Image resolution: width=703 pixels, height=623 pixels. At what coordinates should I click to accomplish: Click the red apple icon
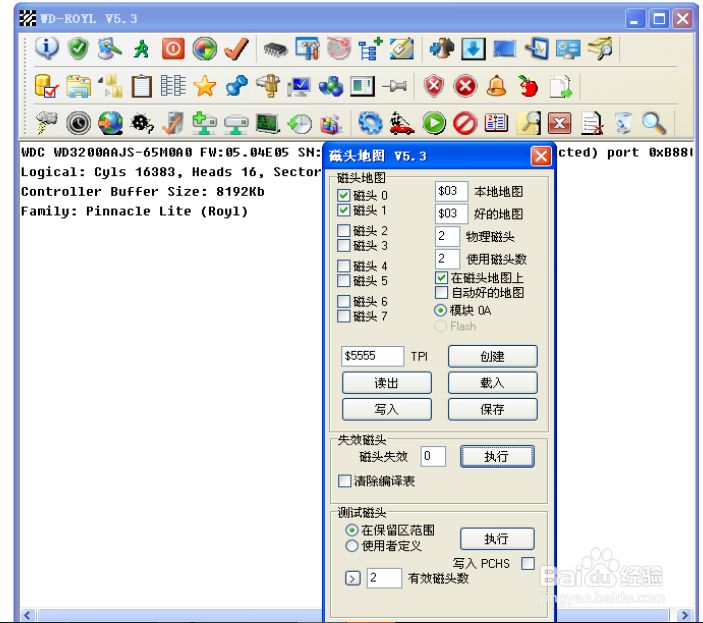coord(528,86)
